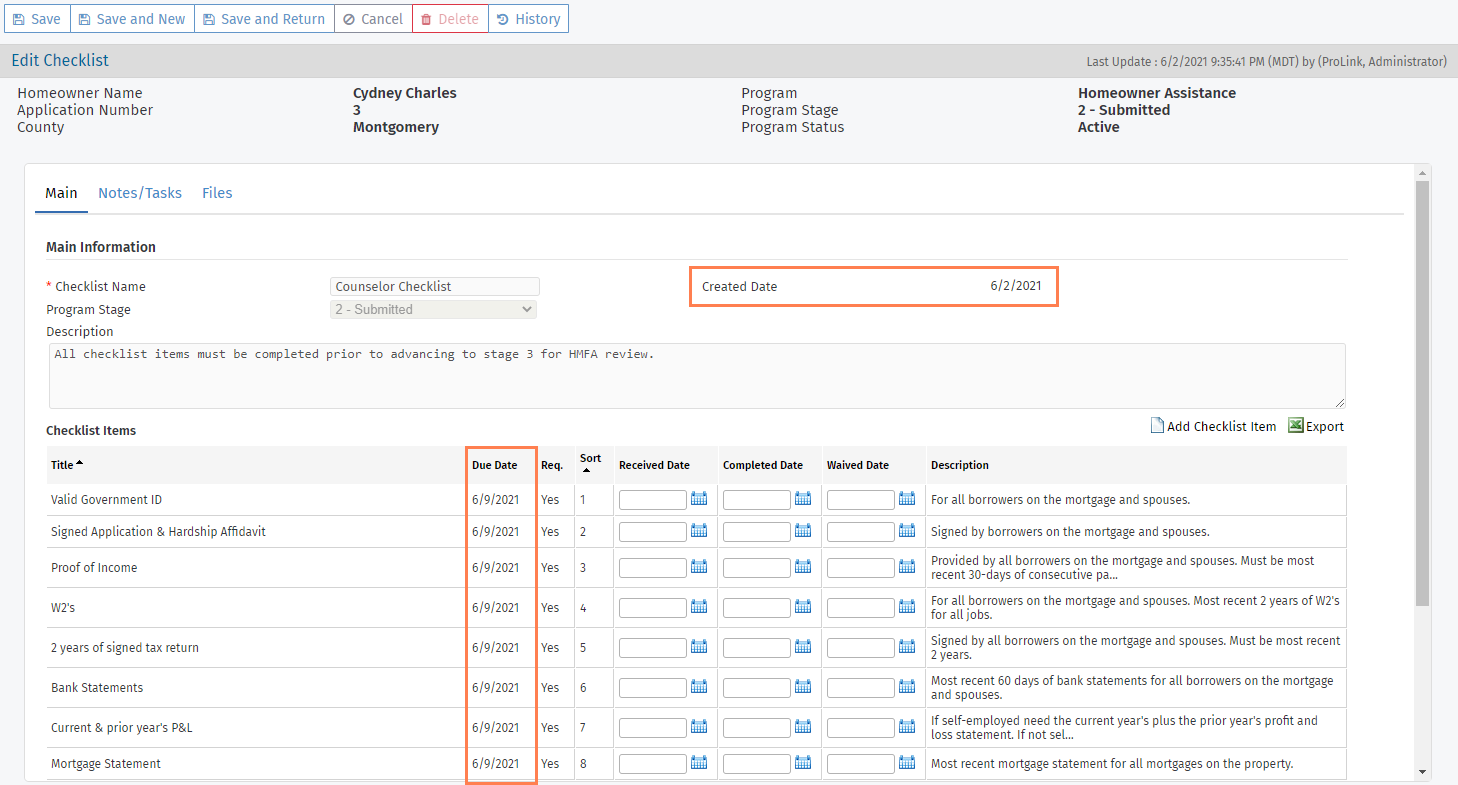
Task: Click the Save and Return button
Action: click(x=264, y=19)
